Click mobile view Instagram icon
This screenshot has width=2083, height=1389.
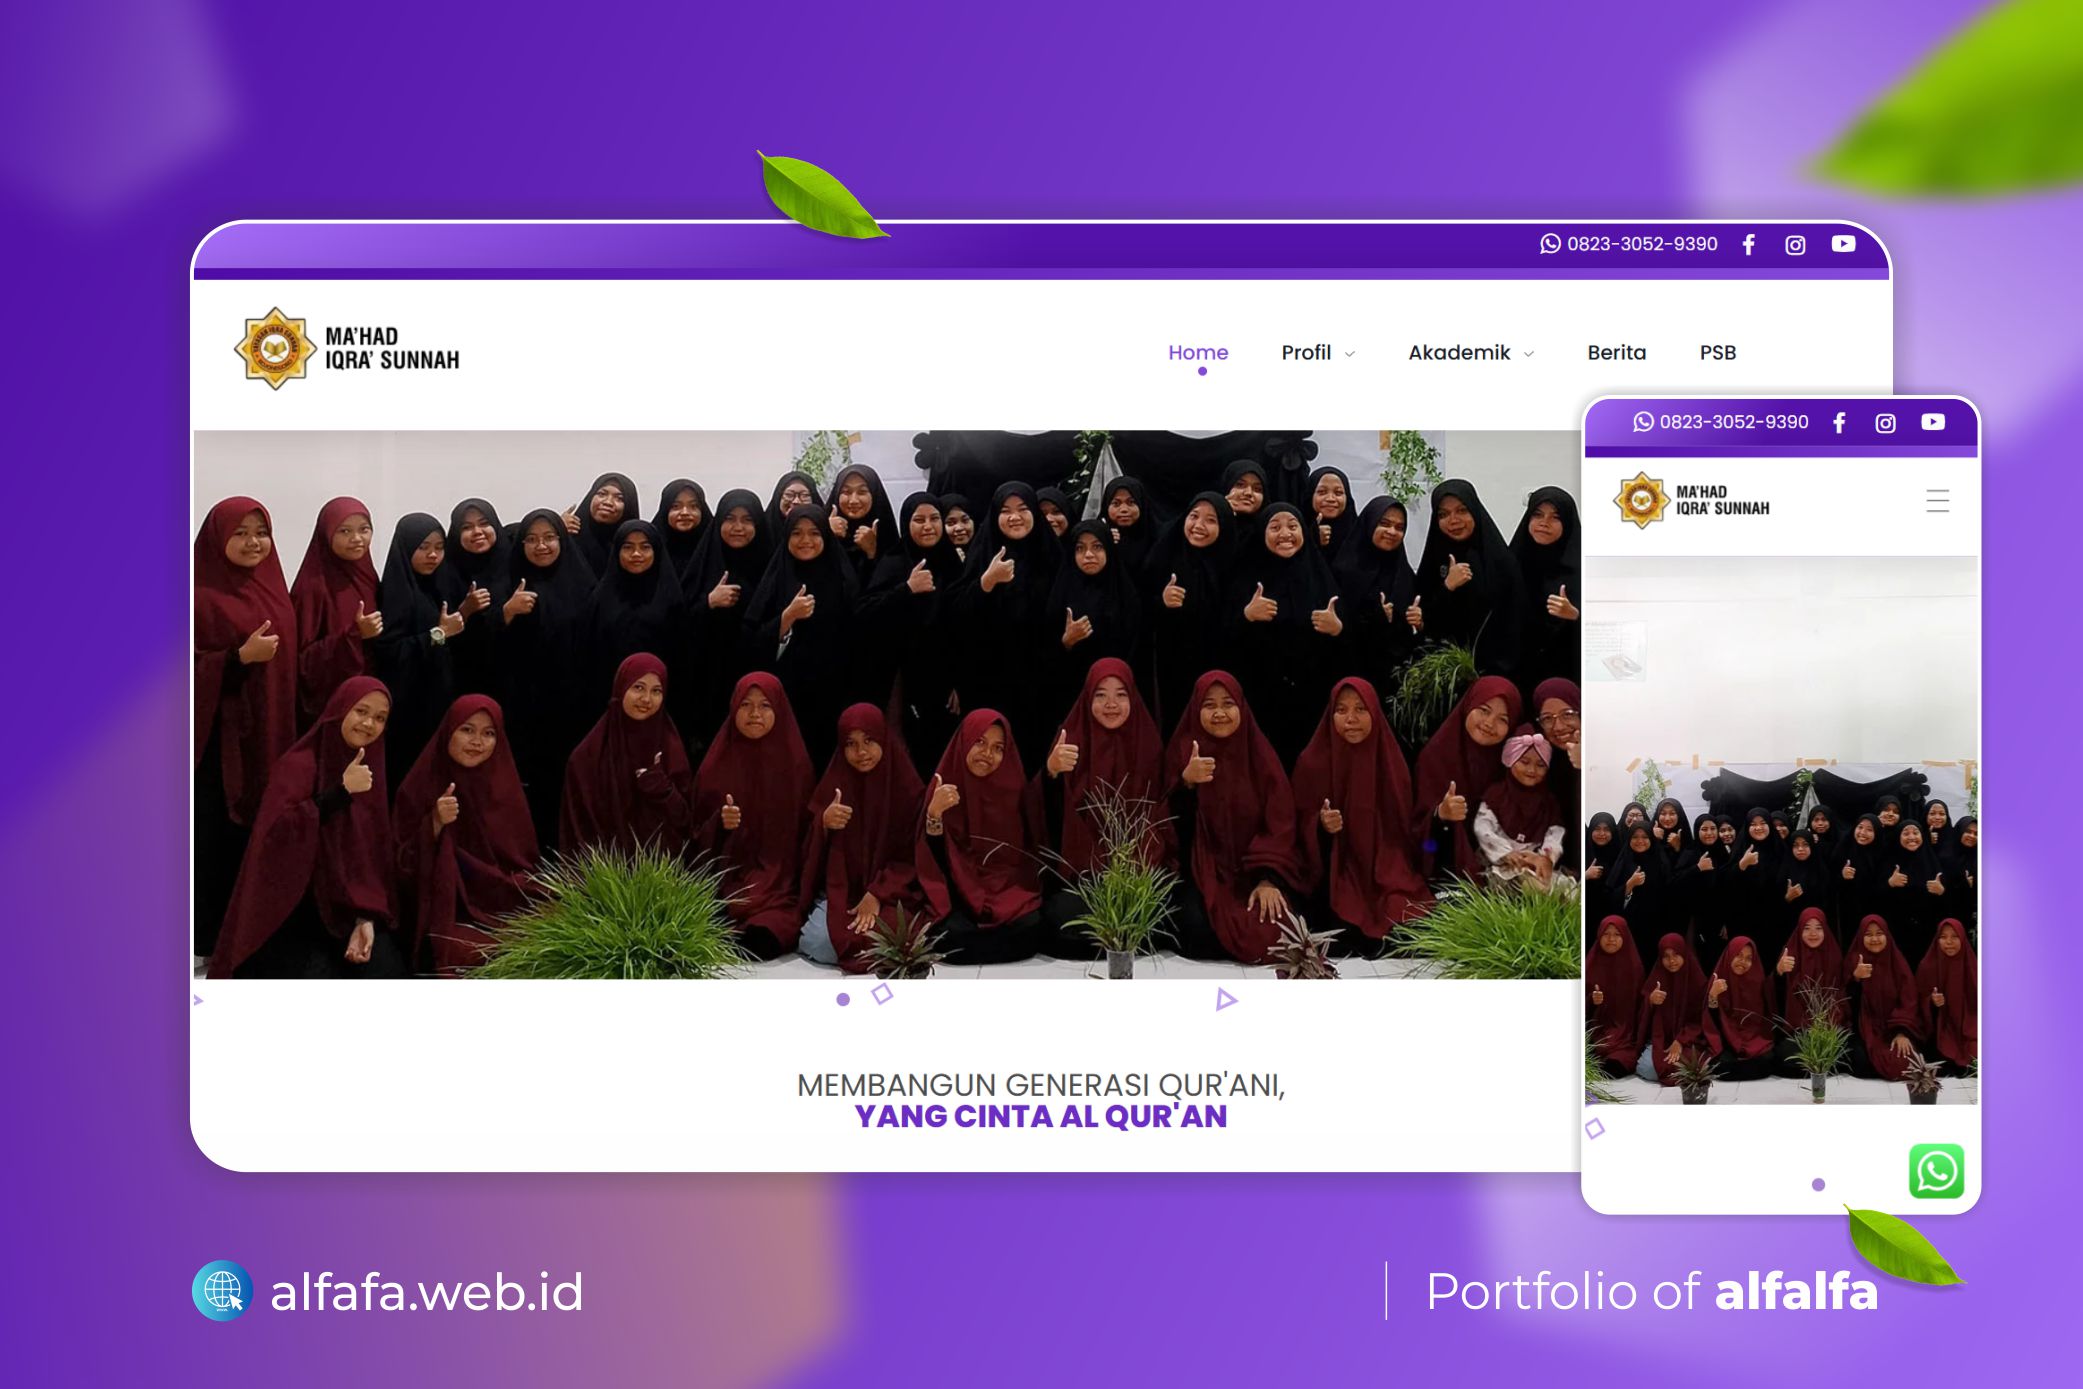point(1885,423)
